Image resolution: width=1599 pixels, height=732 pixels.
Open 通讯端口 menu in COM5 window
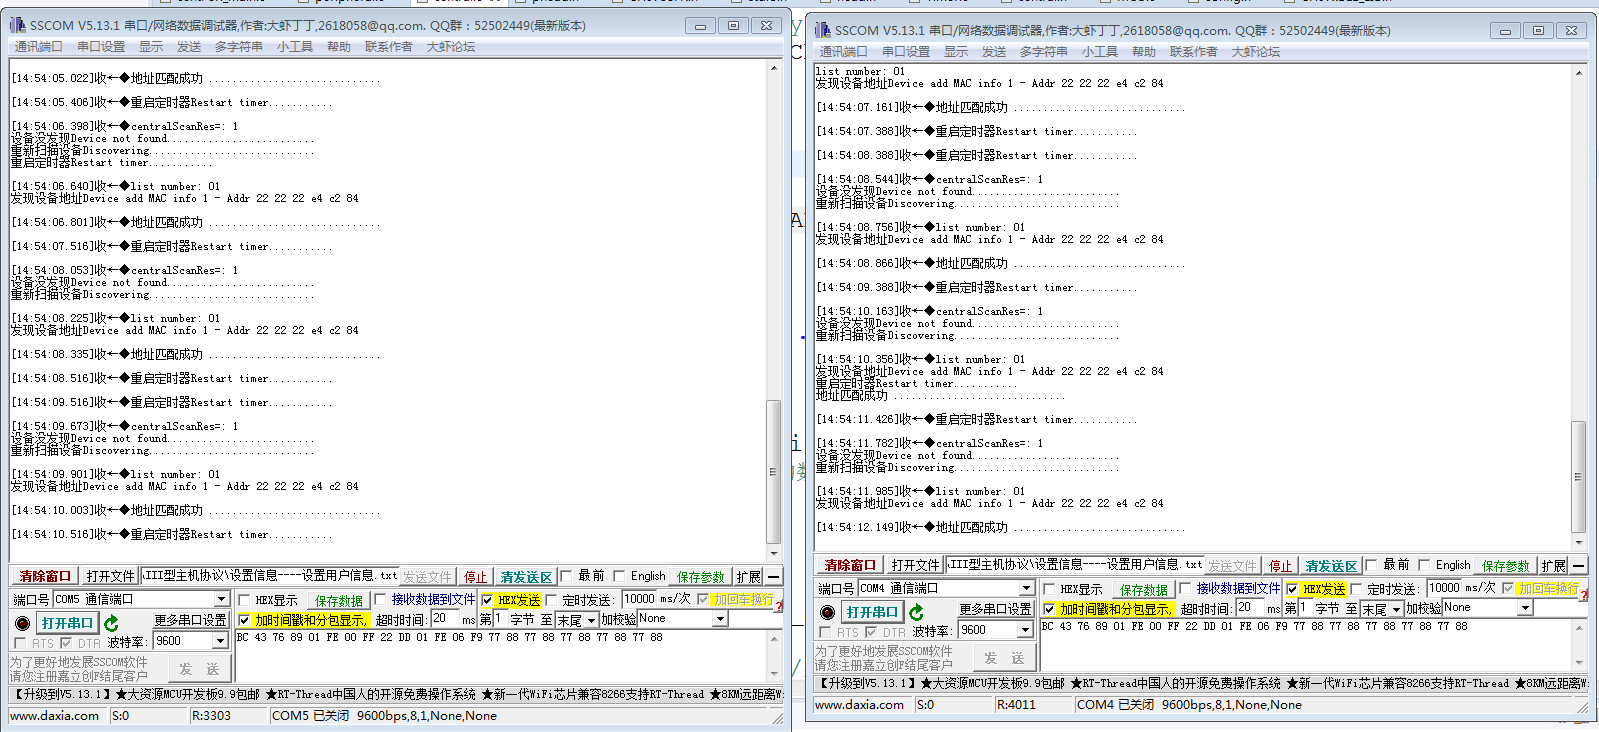pos(38,47)
